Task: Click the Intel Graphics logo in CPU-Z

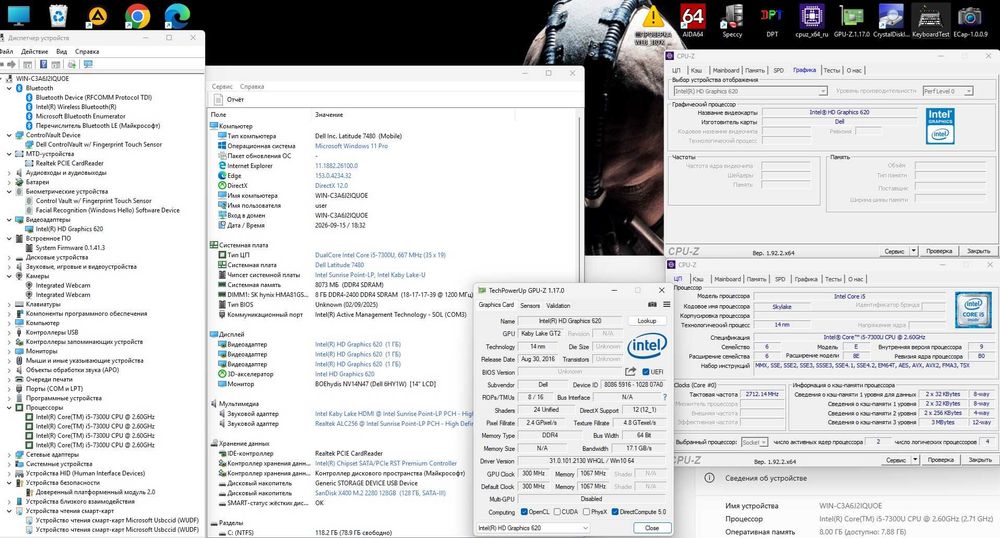Action: click(x=940, y=125)
